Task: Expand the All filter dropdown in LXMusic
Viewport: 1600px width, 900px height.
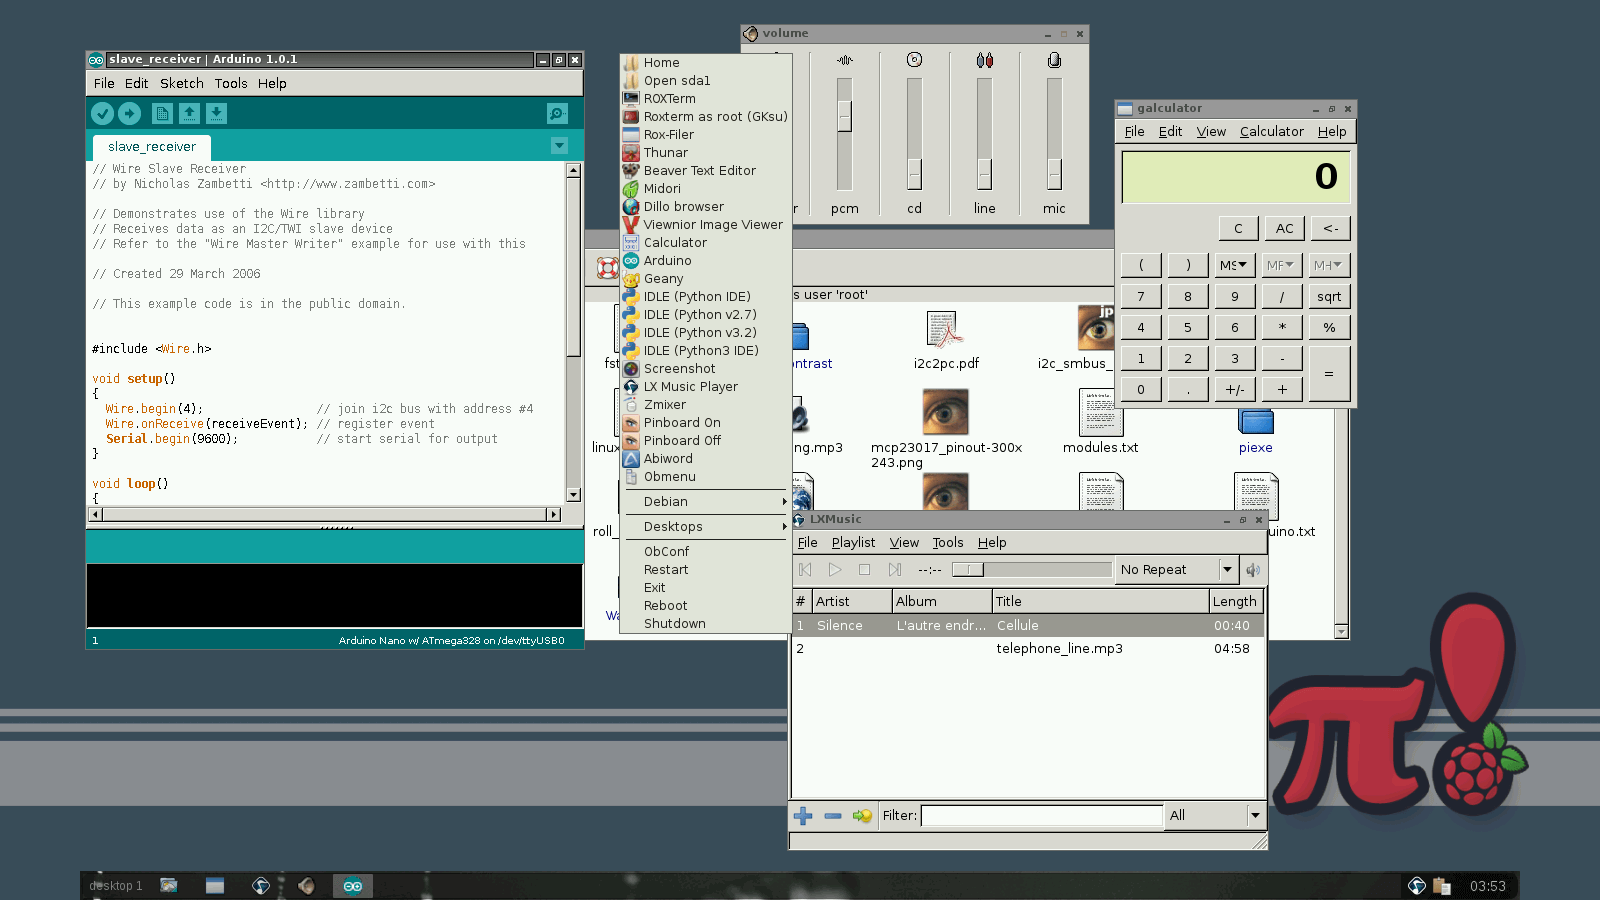Action: click(1255, 816)
